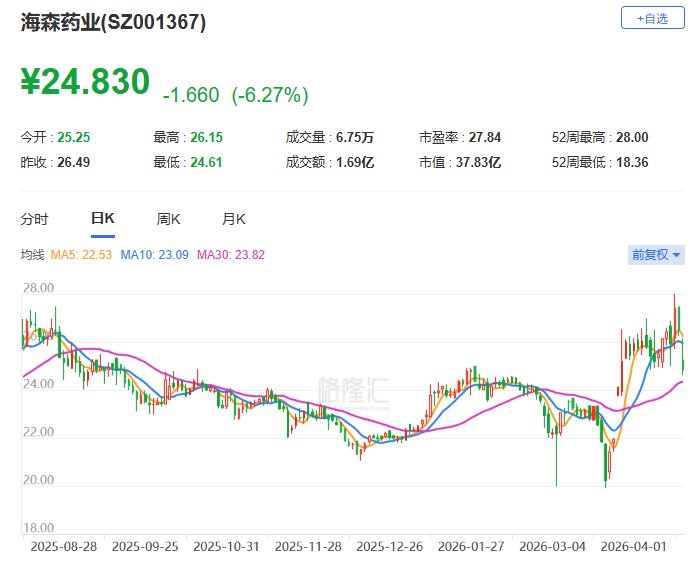The height and width of the screenshot is (561, 693).
Task: Click the MA10: 23.09 indicator label
Action: click(155, 255)
